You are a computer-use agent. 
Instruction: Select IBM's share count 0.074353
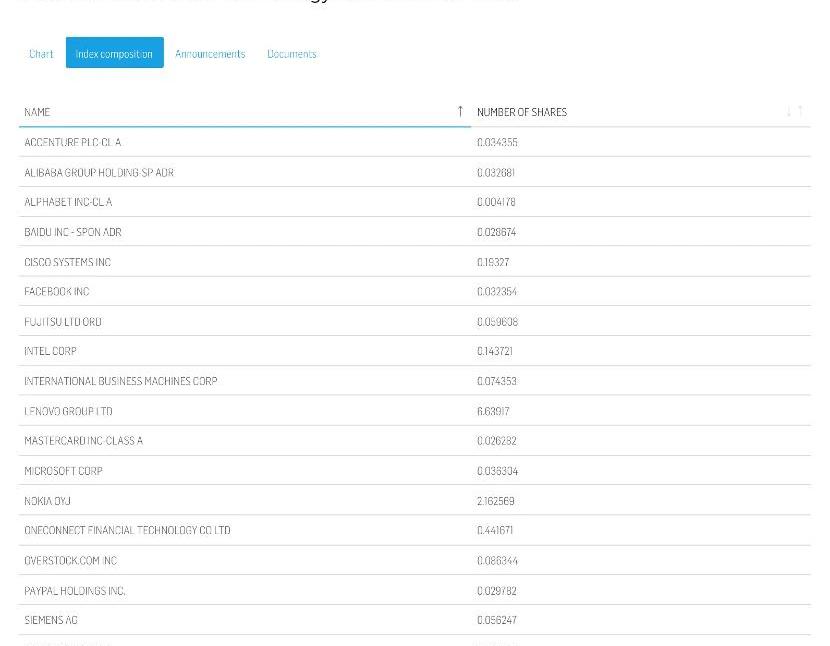click(x=497, y=381)
